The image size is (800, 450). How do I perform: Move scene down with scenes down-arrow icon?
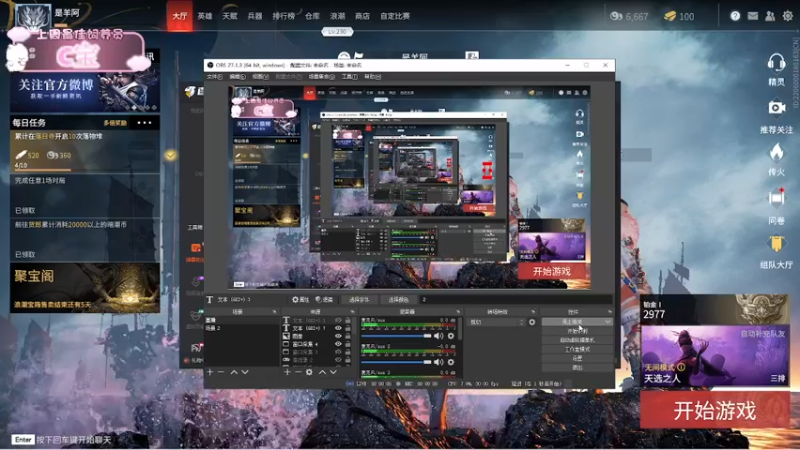pos(245,372)
